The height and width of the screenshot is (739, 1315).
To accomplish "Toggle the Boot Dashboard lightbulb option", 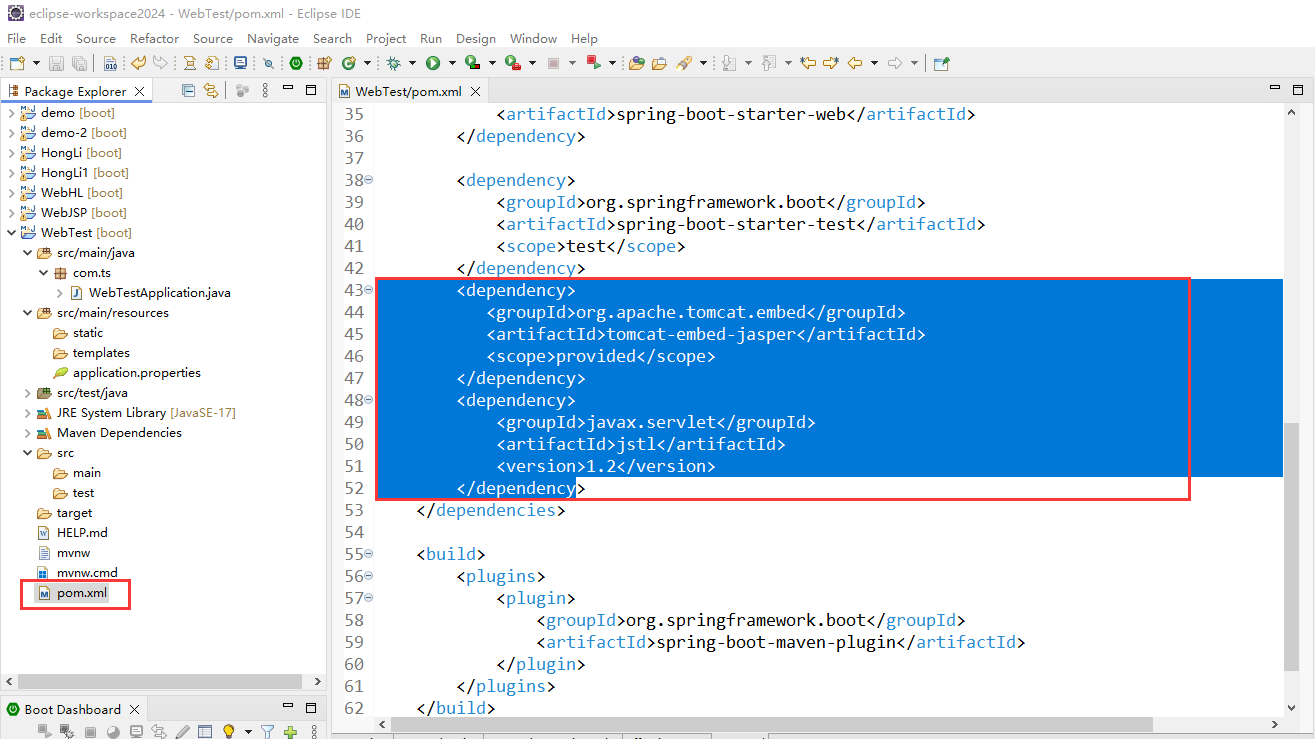I will point(228,730).
